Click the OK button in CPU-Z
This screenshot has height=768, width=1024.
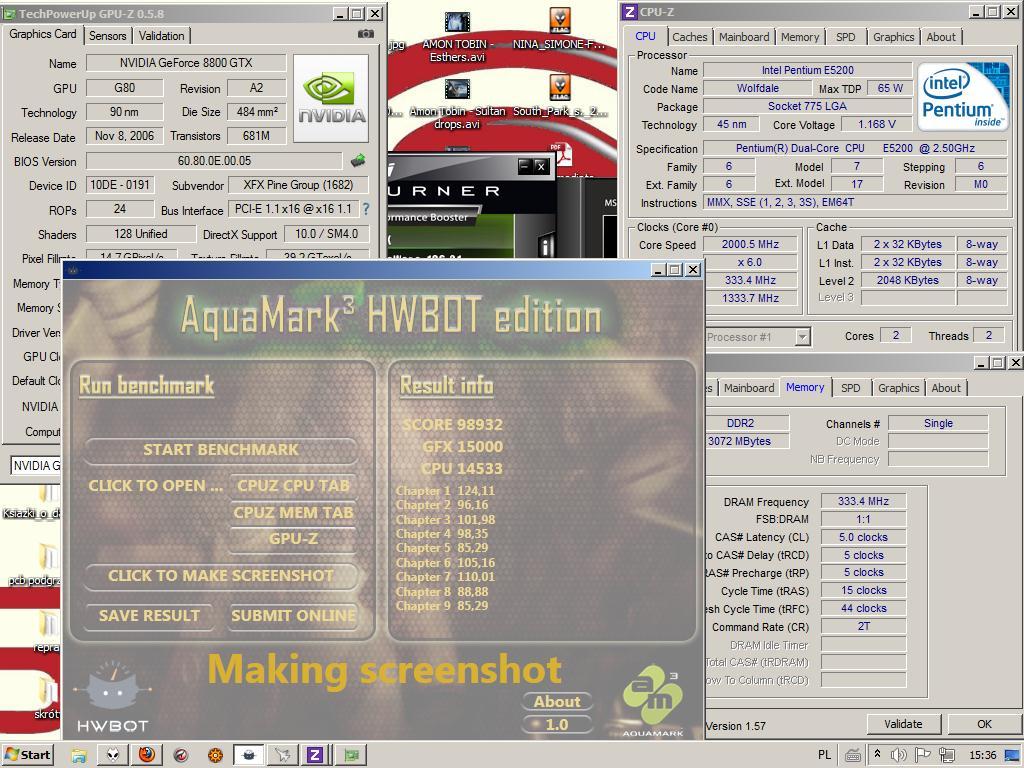click(984, 724)
